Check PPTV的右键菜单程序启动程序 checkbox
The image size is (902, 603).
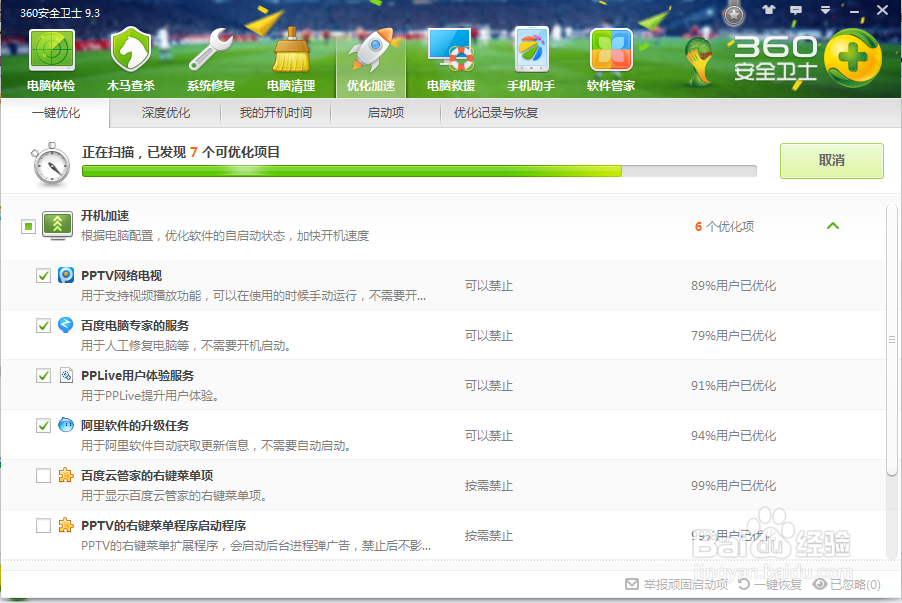[x=43, y=525]
